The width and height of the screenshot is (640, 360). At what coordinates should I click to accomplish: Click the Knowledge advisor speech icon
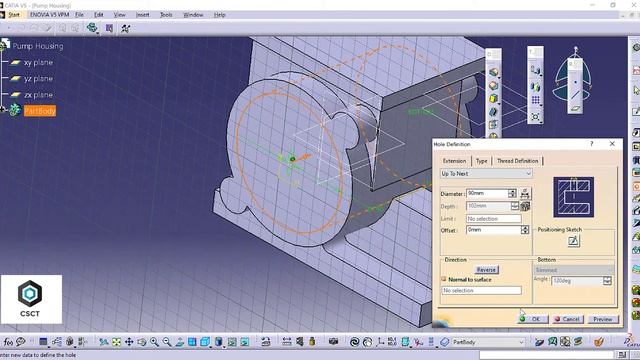(x=21, y=342)
